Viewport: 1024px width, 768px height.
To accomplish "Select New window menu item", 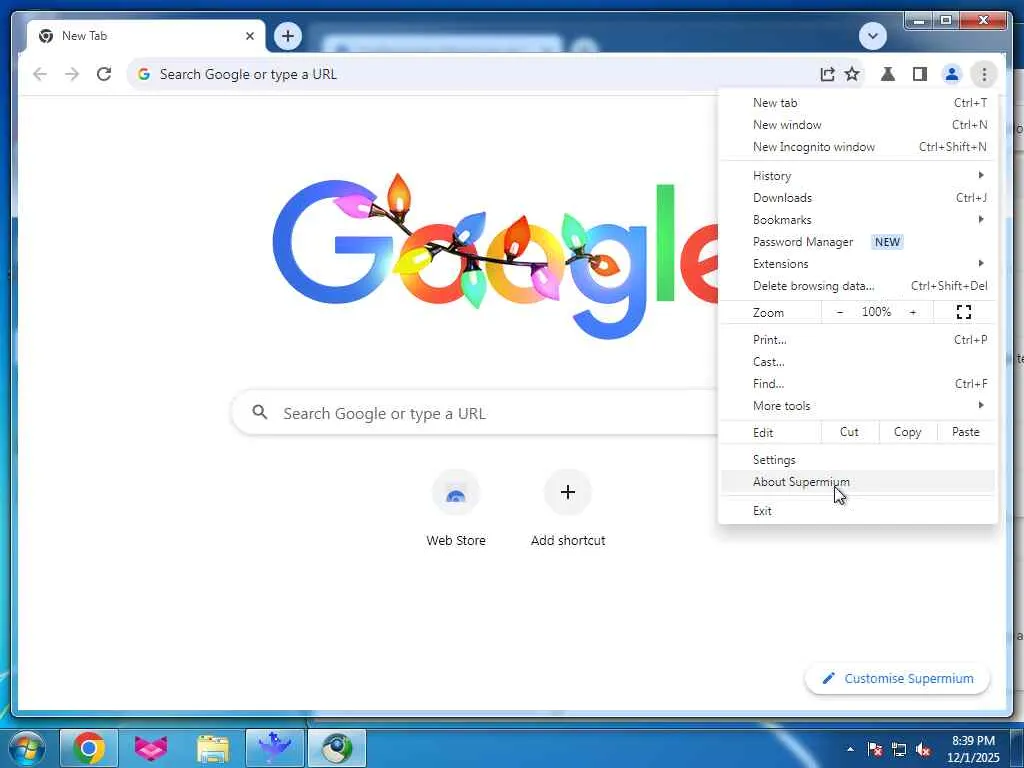I will point(857,125).
